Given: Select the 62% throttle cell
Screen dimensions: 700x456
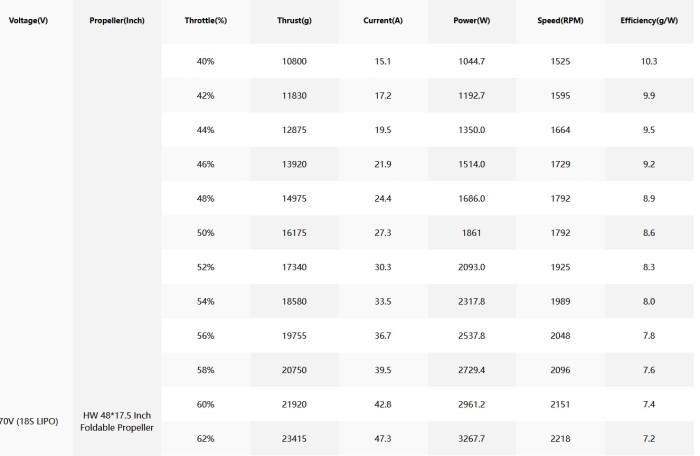Looking at the screenshot, I should 206,439.
